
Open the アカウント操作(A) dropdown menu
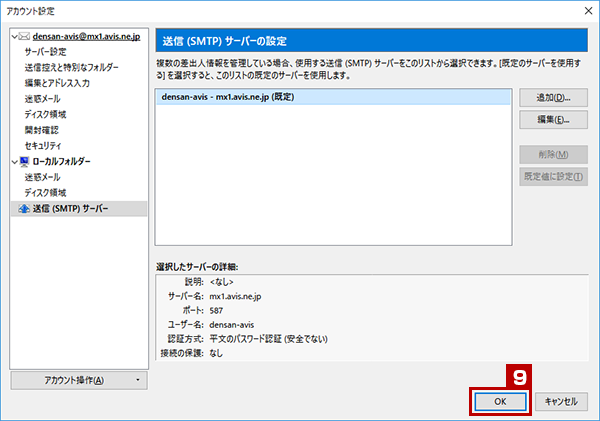click(x=79, y=380)
